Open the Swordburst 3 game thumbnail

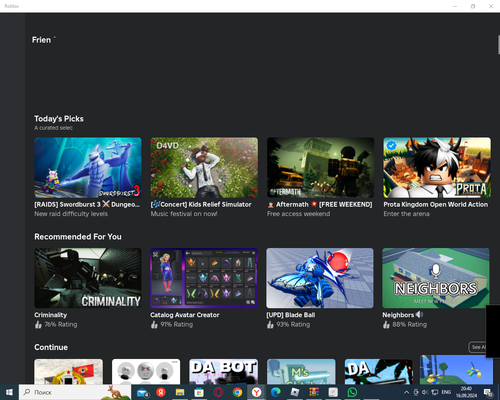click(x=88, y=167)
